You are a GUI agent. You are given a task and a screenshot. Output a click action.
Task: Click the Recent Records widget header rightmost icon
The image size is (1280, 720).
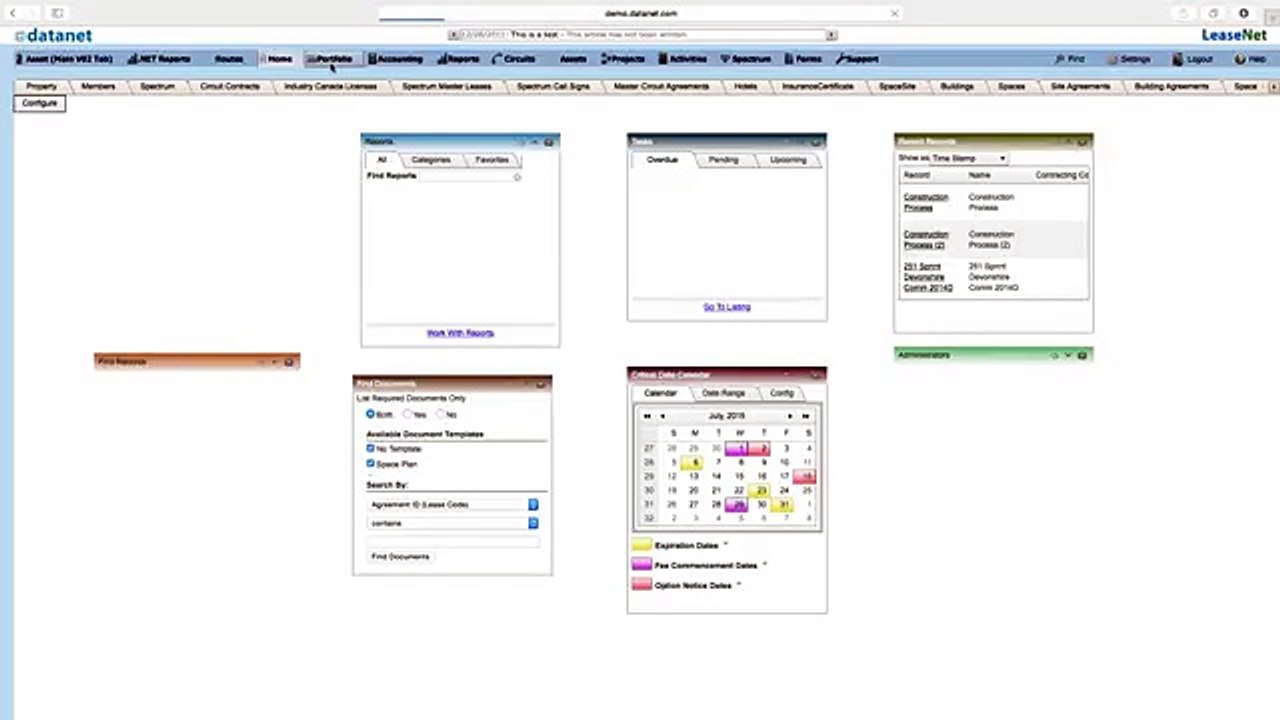click(1083, 141)
